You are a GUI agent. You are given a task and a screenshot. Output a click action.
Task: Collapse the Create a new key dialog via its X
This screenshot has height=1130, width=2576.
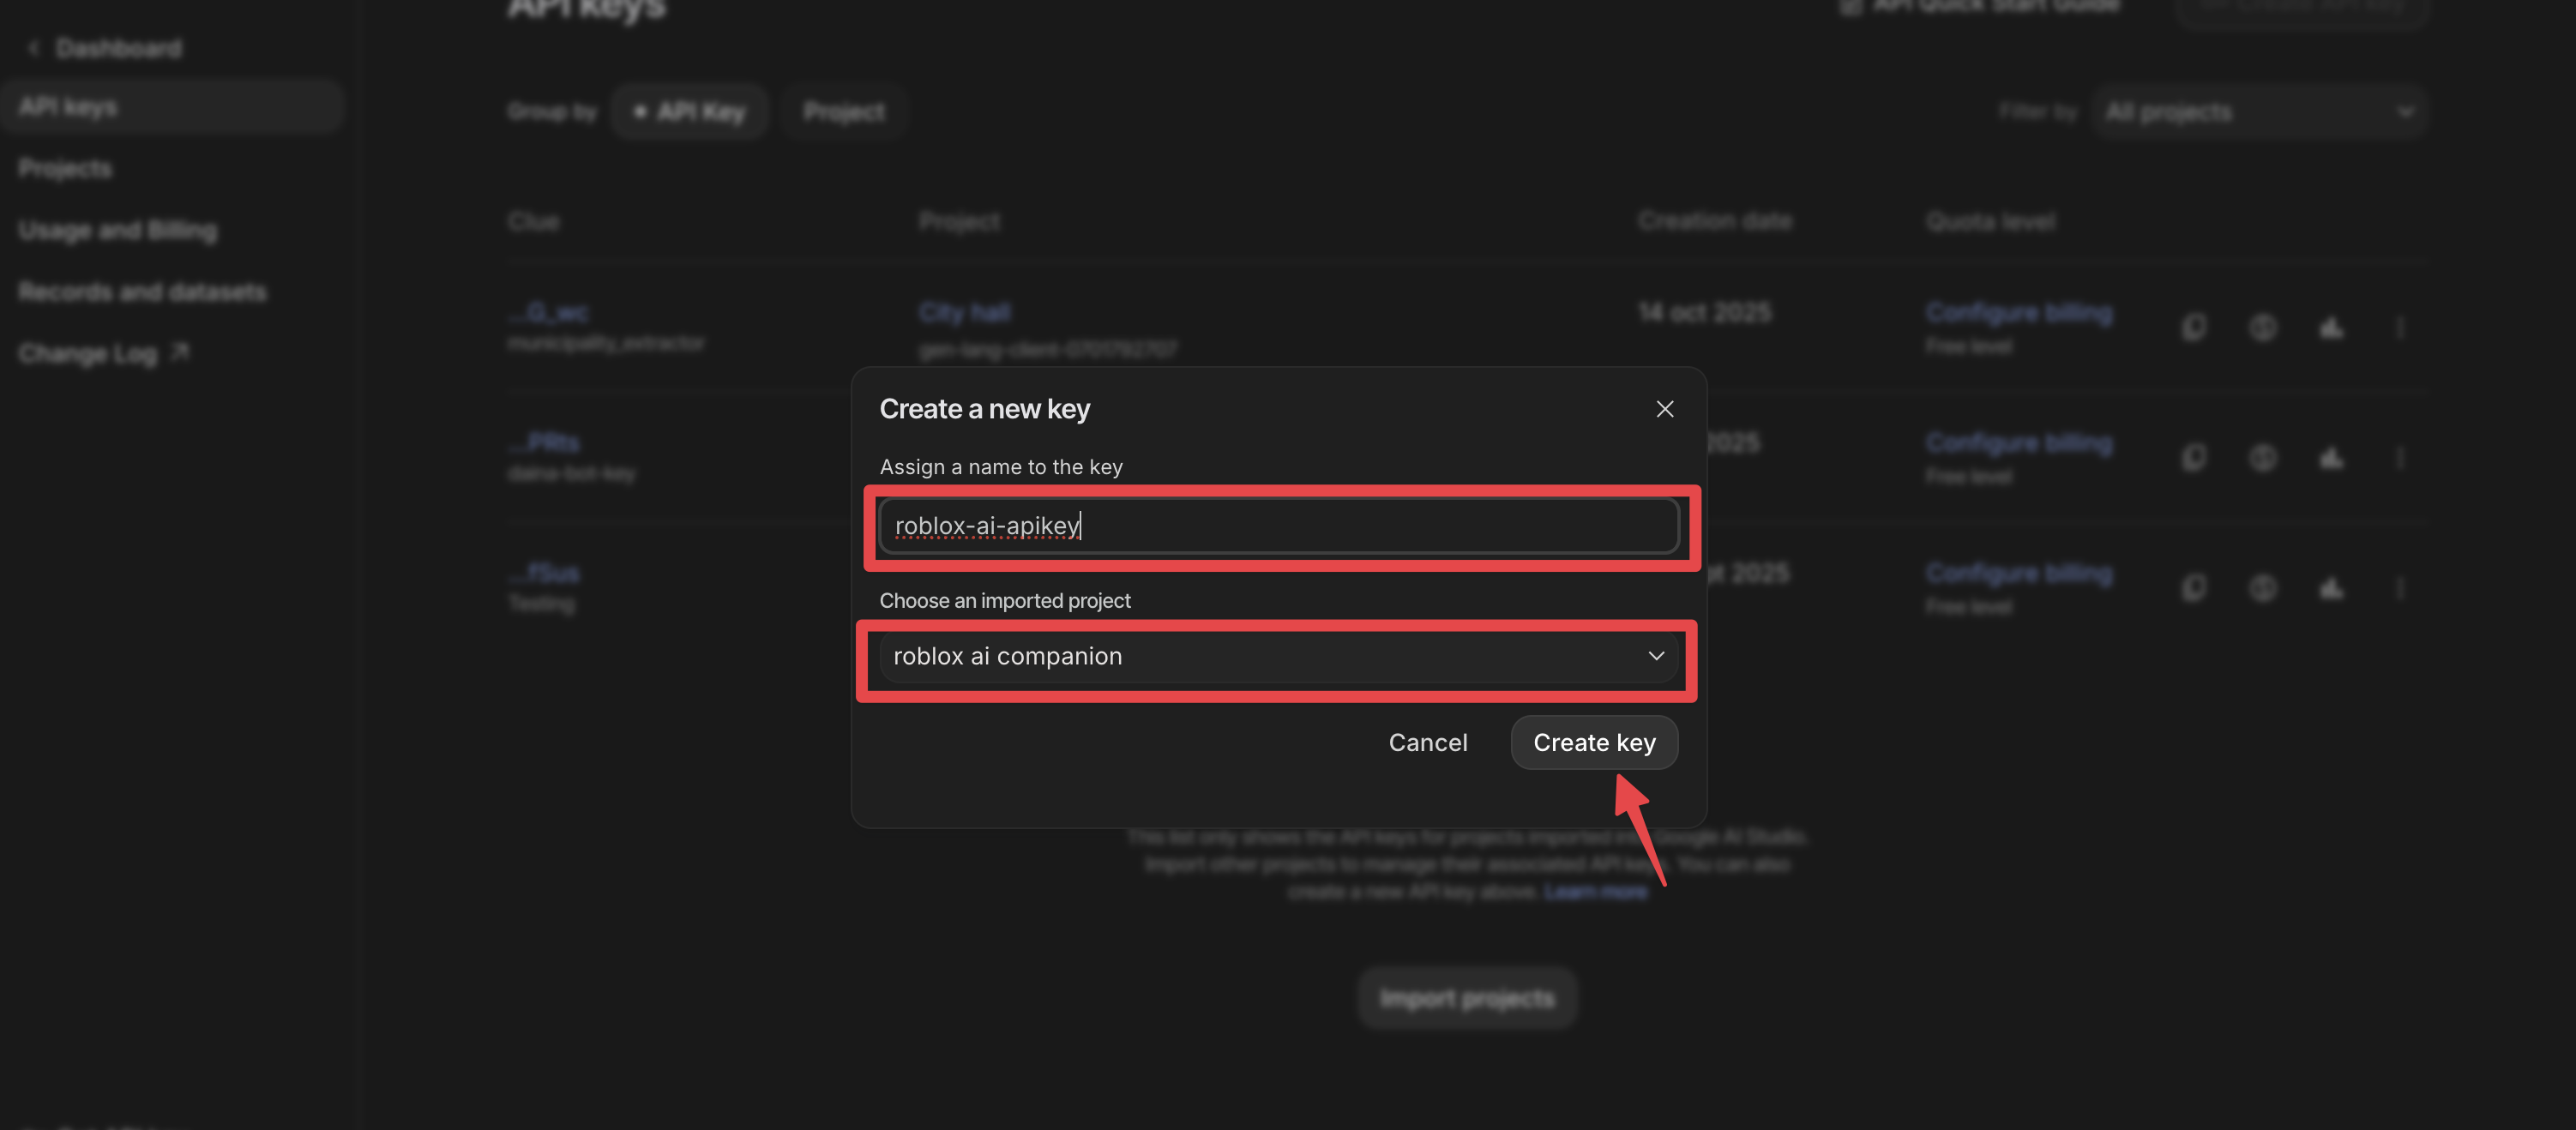1664,408
